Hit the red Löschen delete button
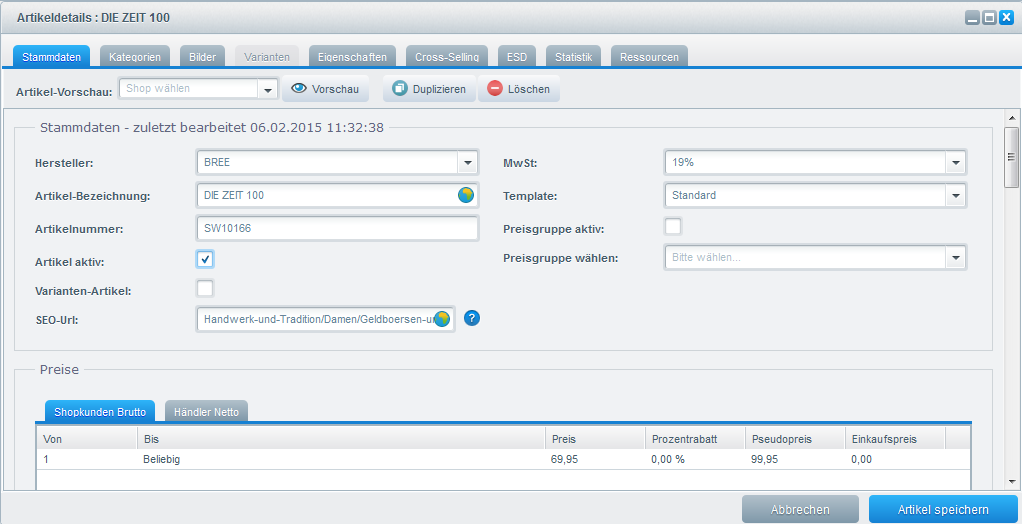The image size is (1022, 524). [518, 89]
